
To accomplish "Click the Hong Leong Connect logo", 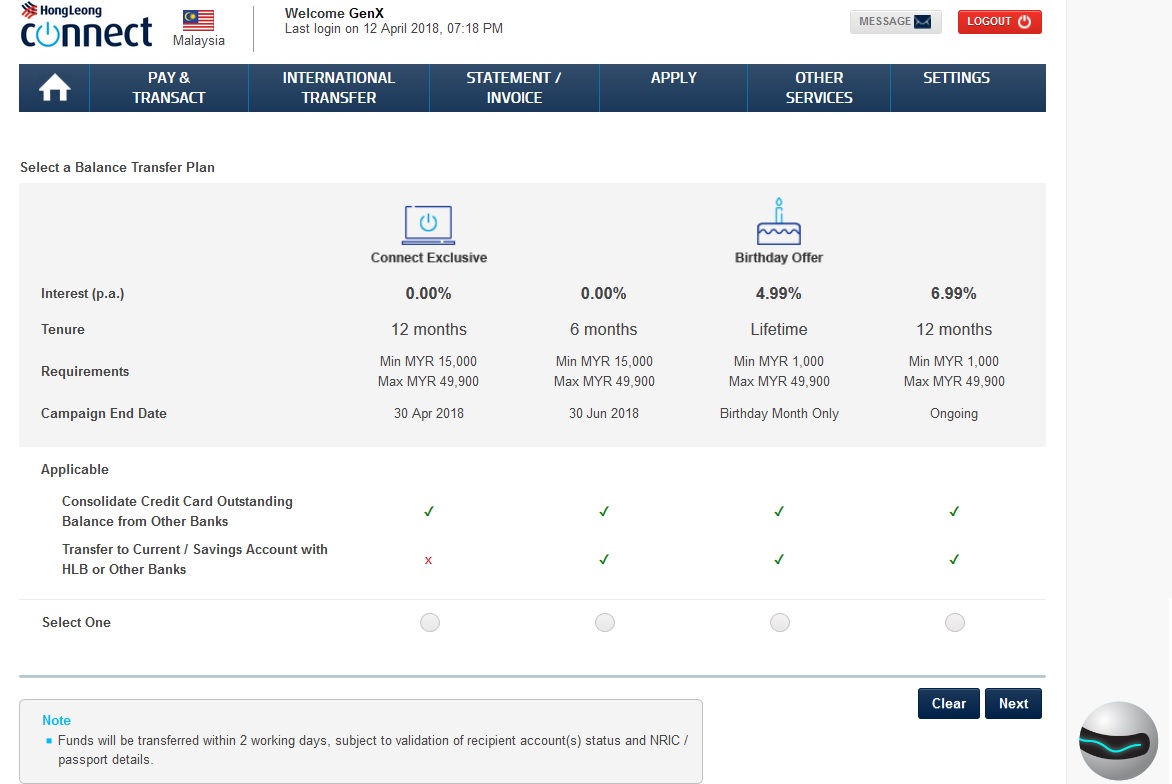I will click(x=86, y=27).
